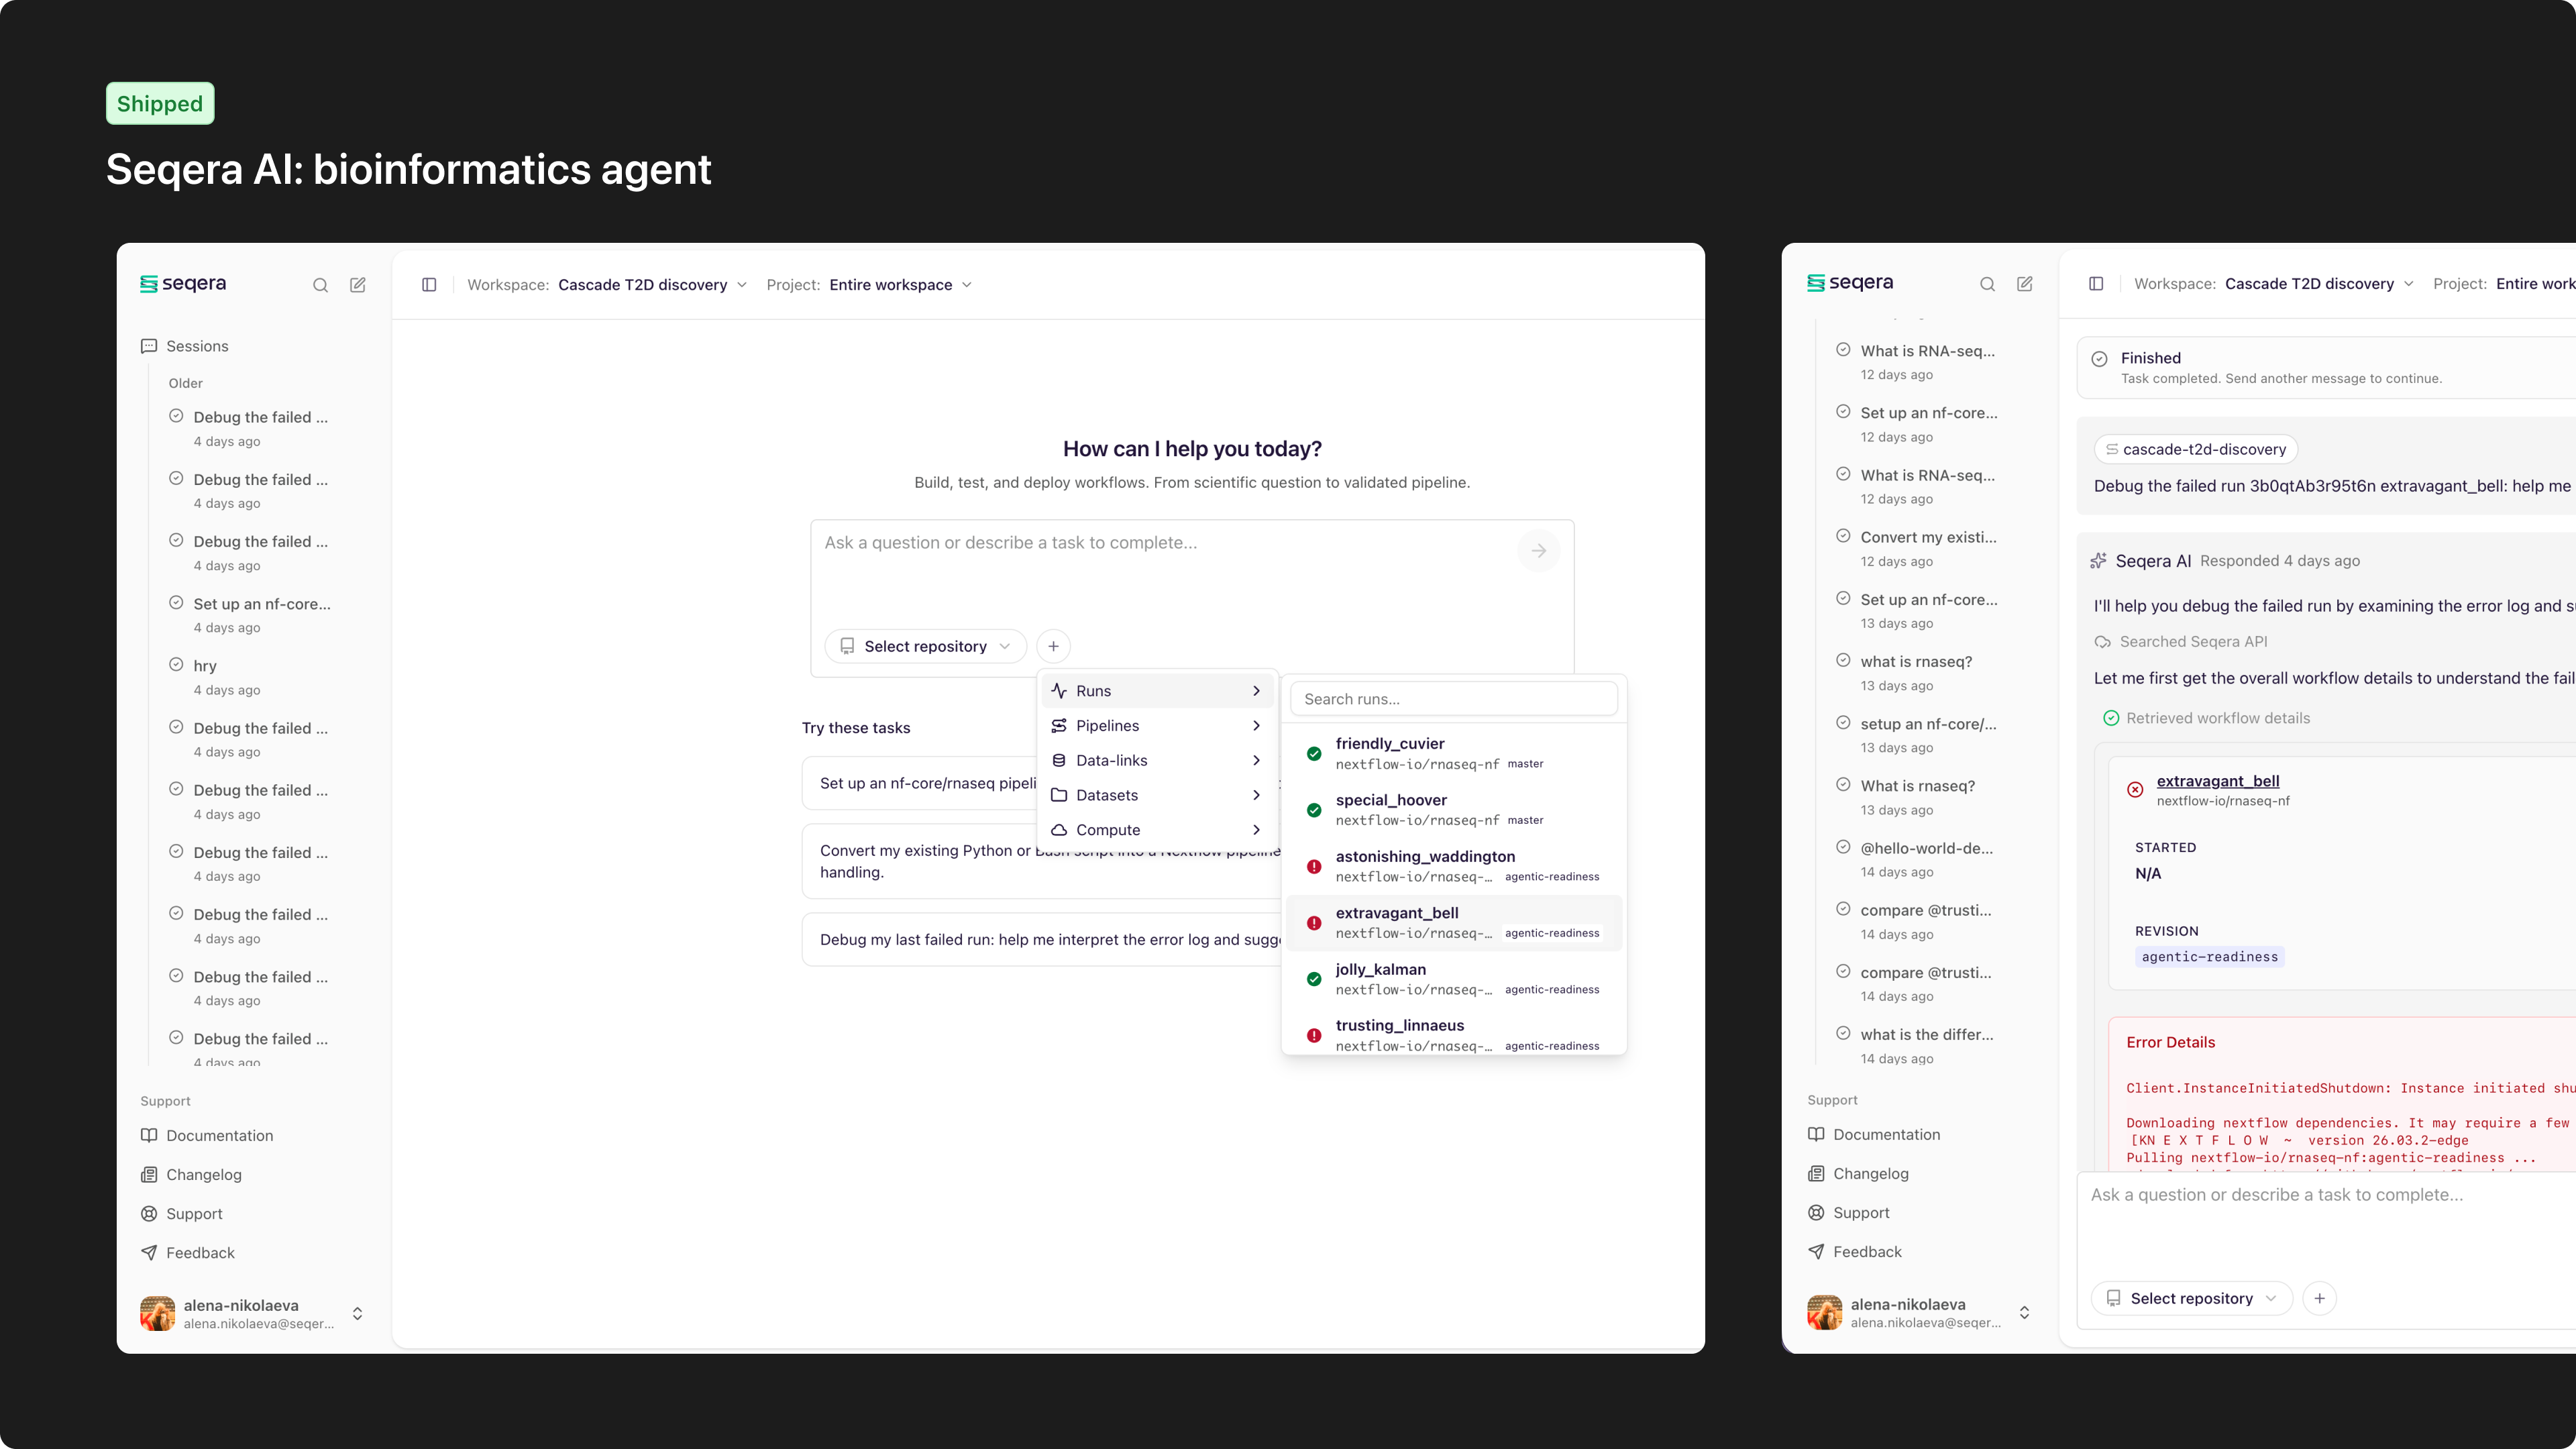This screenshot has height=1449, width=2576.
Task: Toggle the sidebar panel in the right window
Action: pos(2096,283)
